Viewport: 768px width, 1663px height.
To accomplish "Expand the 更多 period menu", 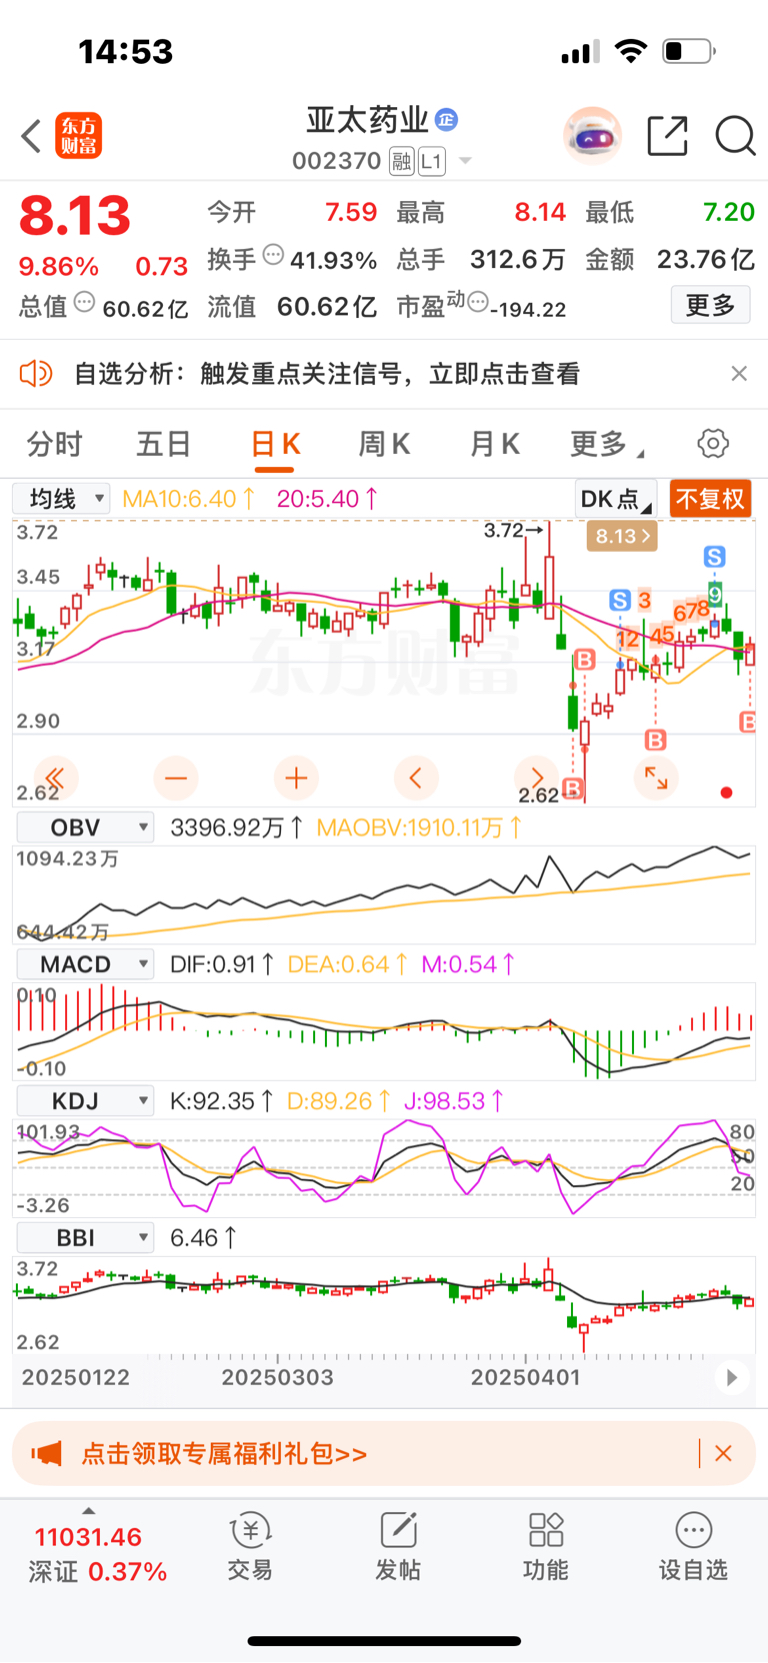I will coord(606,444).
